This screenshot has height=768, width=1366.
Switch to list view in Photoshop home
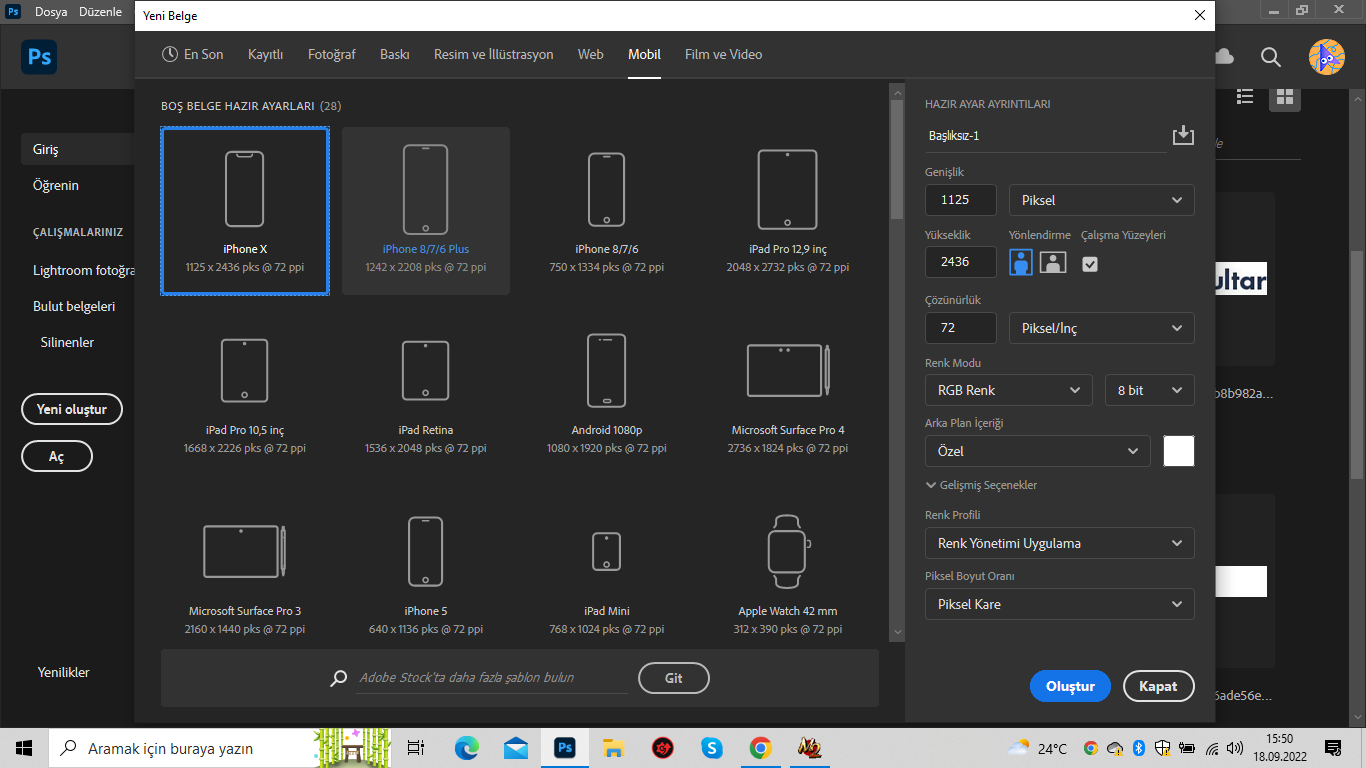point(1245,96)
